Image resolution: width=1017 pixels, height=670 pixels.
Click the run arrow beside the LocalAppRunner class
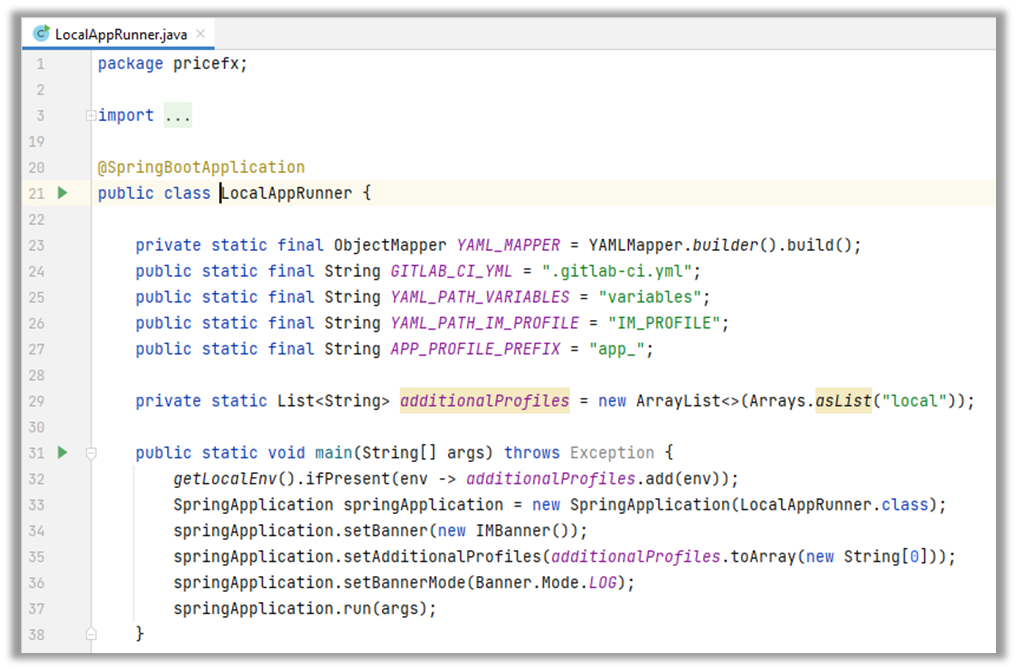pos(62,193)
